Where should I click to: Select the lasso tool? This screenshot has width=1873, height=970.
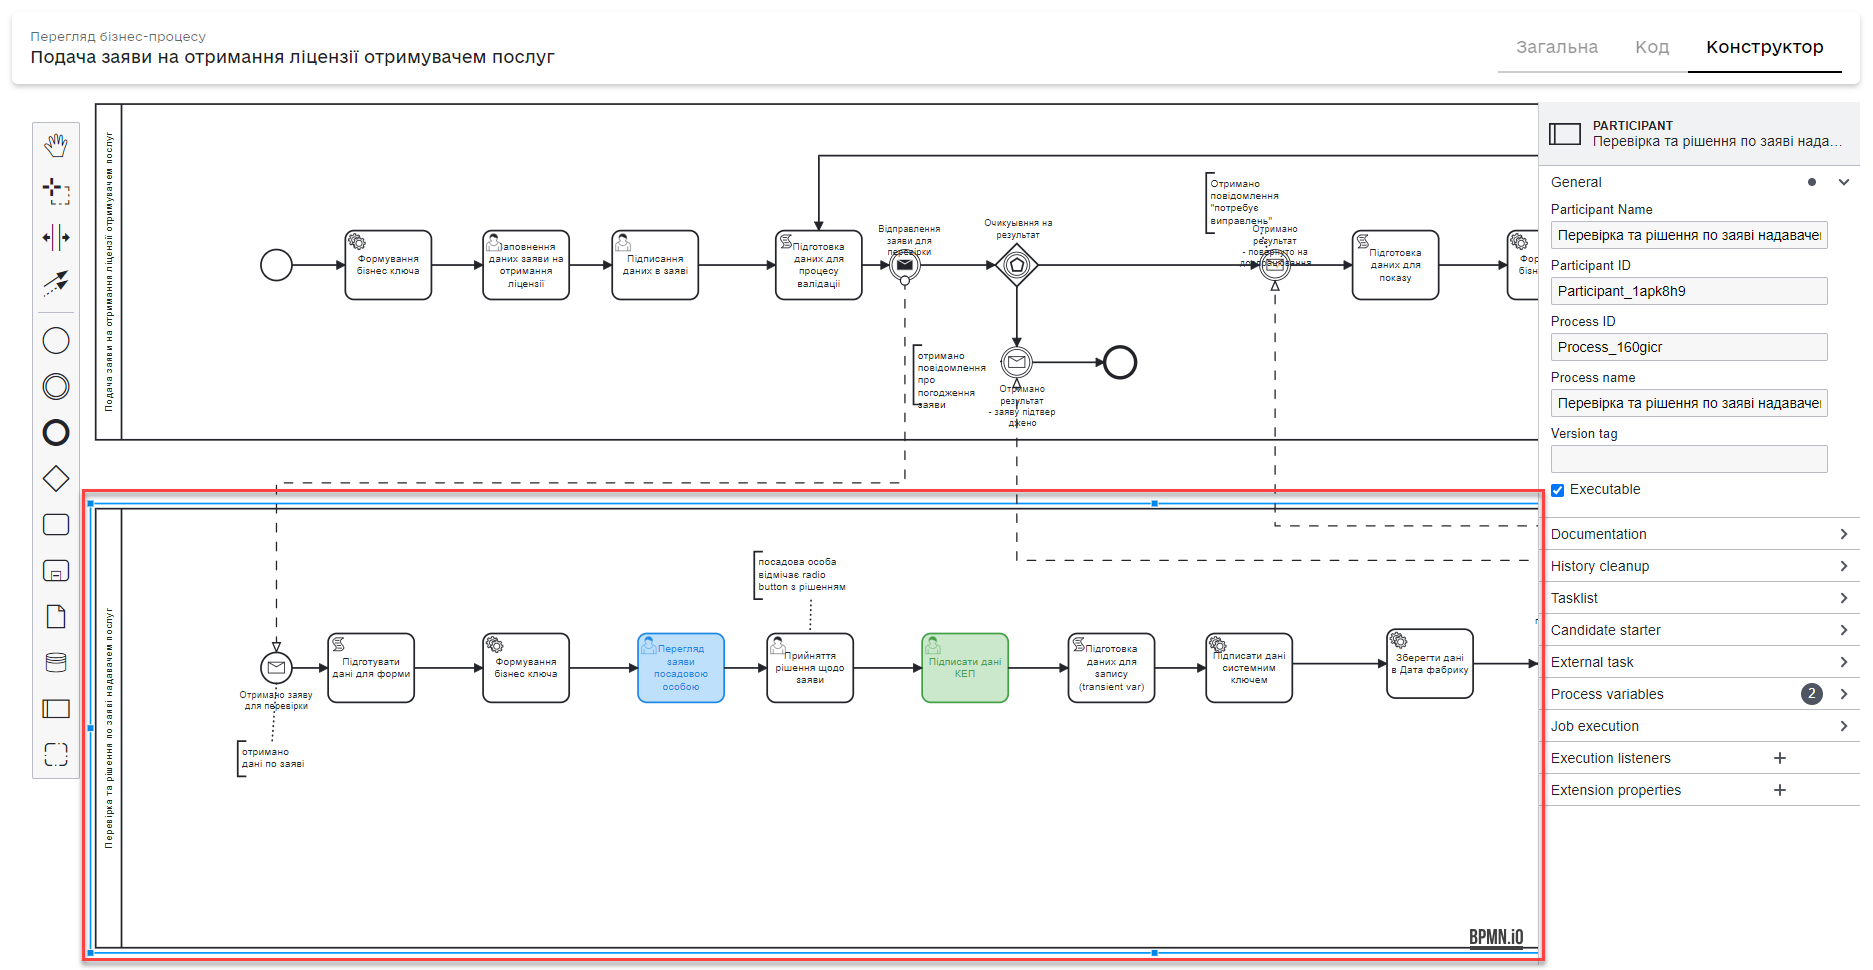56,190
